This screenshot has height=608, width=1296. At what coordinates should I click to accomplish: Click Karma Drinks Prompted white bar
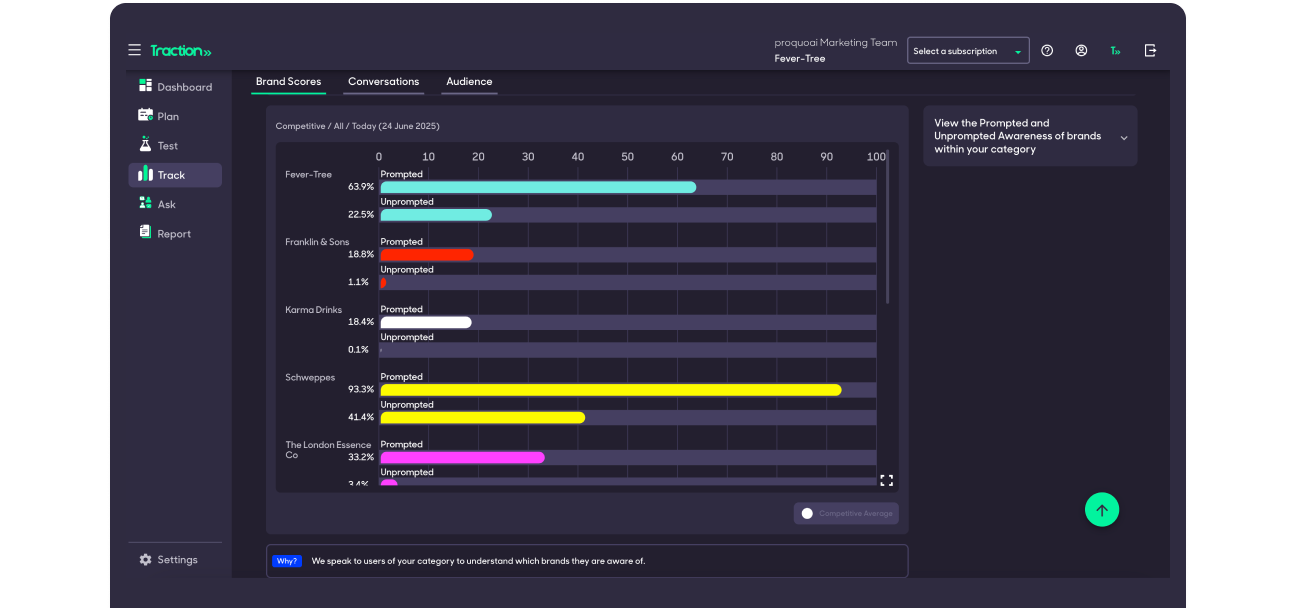426,322
